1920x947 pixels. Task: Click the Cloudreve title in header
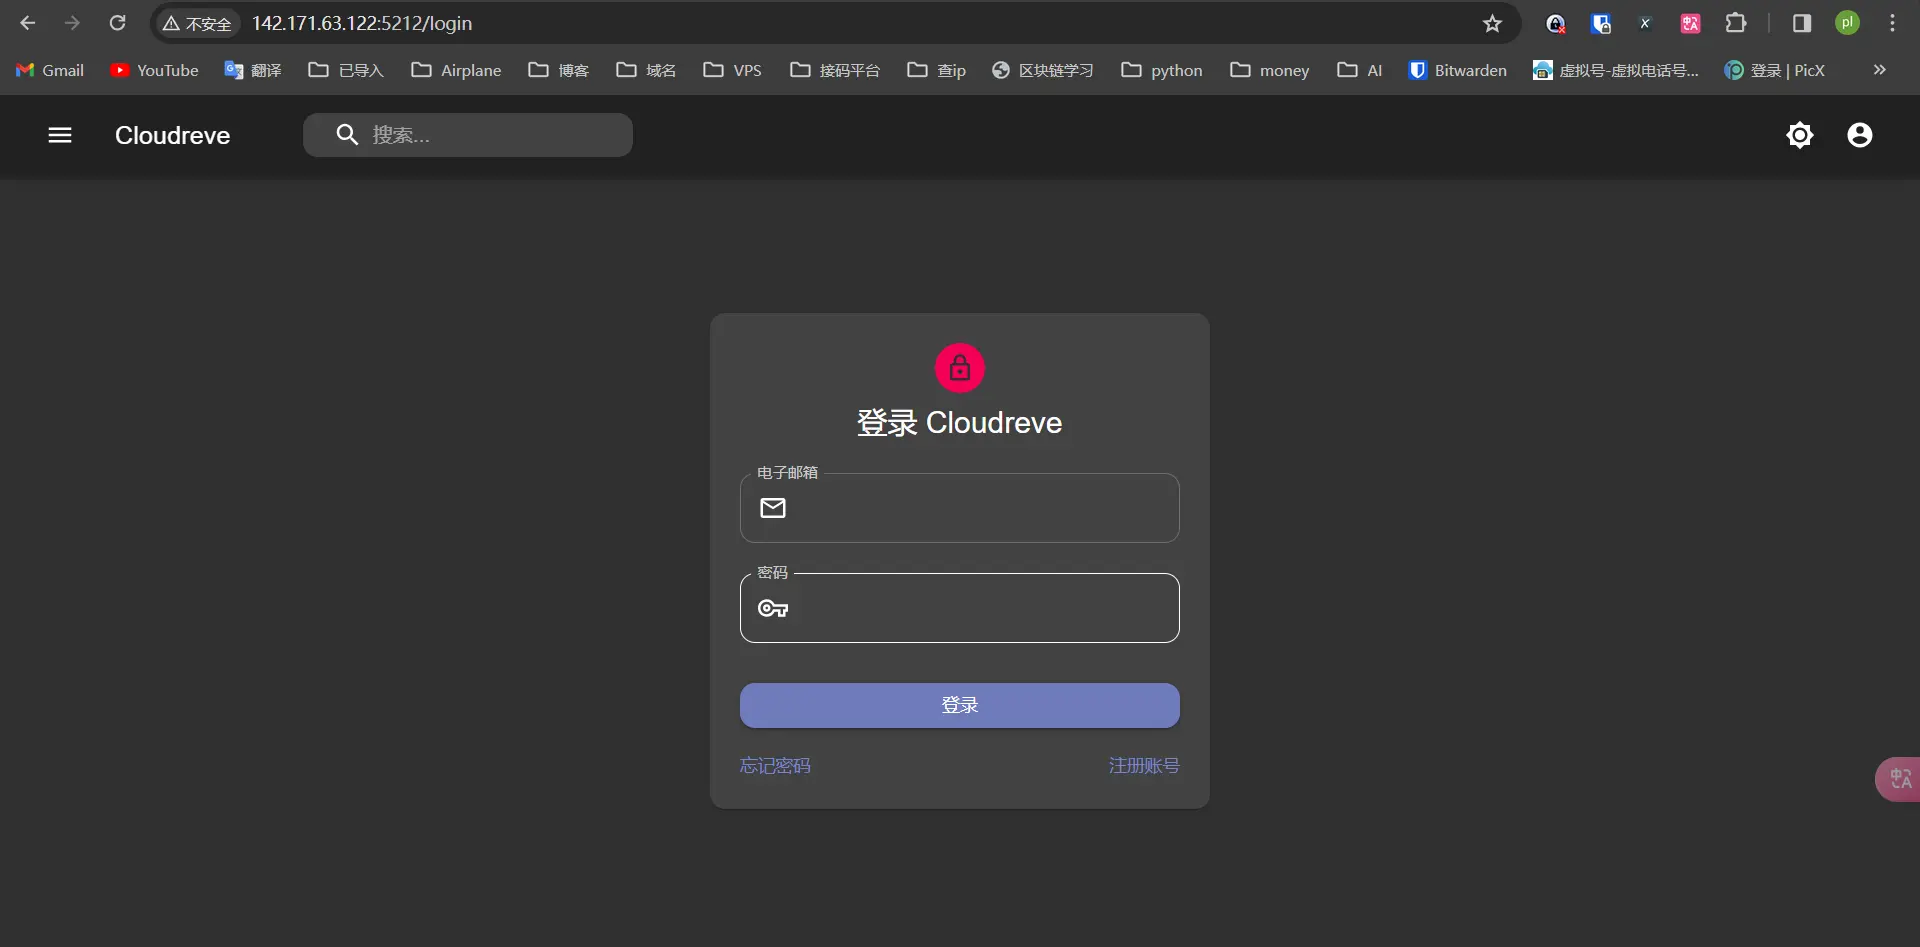point(172,135)
